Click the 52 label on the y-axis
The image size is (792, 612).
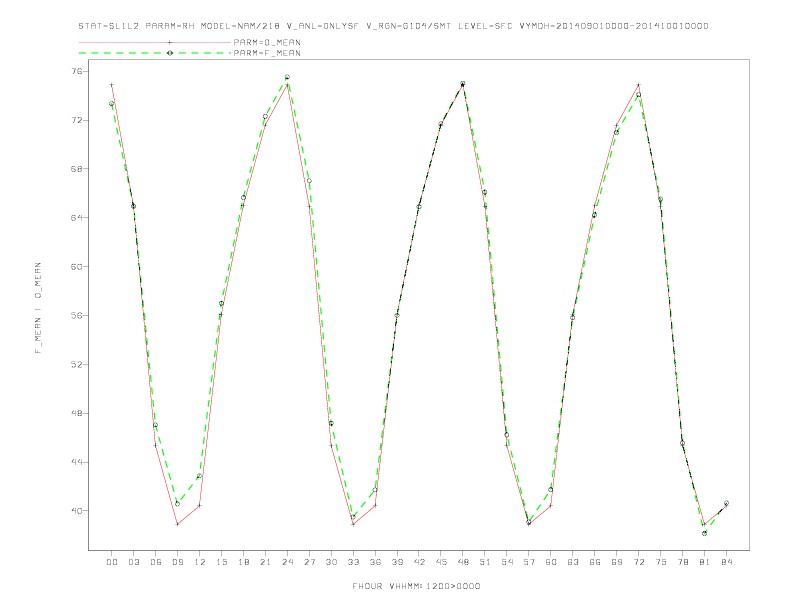76,364
